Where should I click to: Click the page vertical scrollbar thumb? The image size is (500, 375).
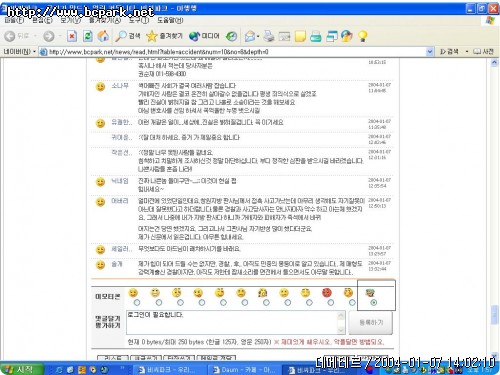pyautogui.click(x=494, y=315)
